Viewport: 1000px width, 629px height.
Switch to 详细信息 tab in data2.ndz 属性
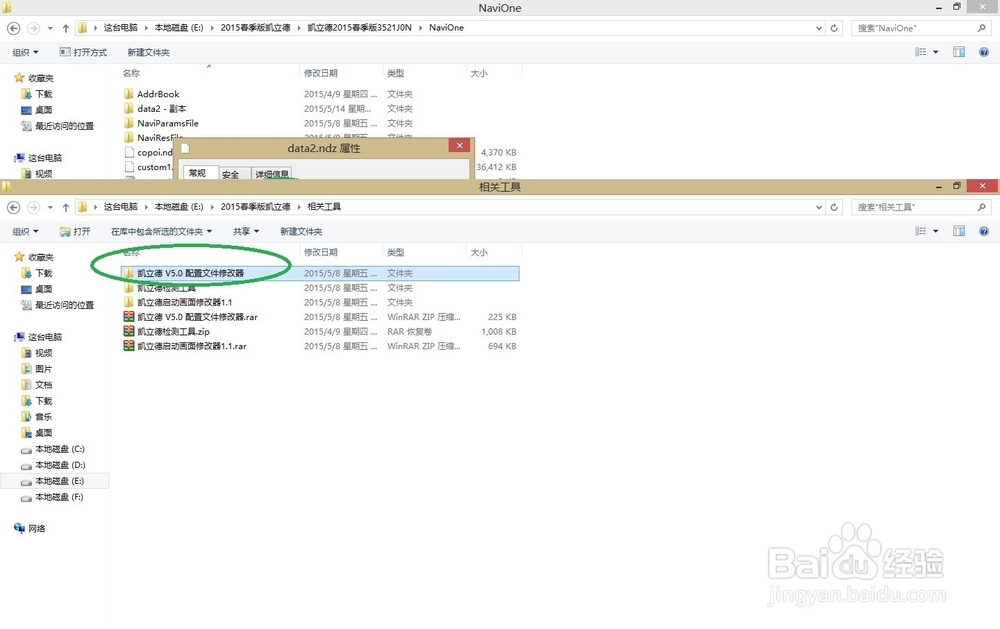click(272, 174)
